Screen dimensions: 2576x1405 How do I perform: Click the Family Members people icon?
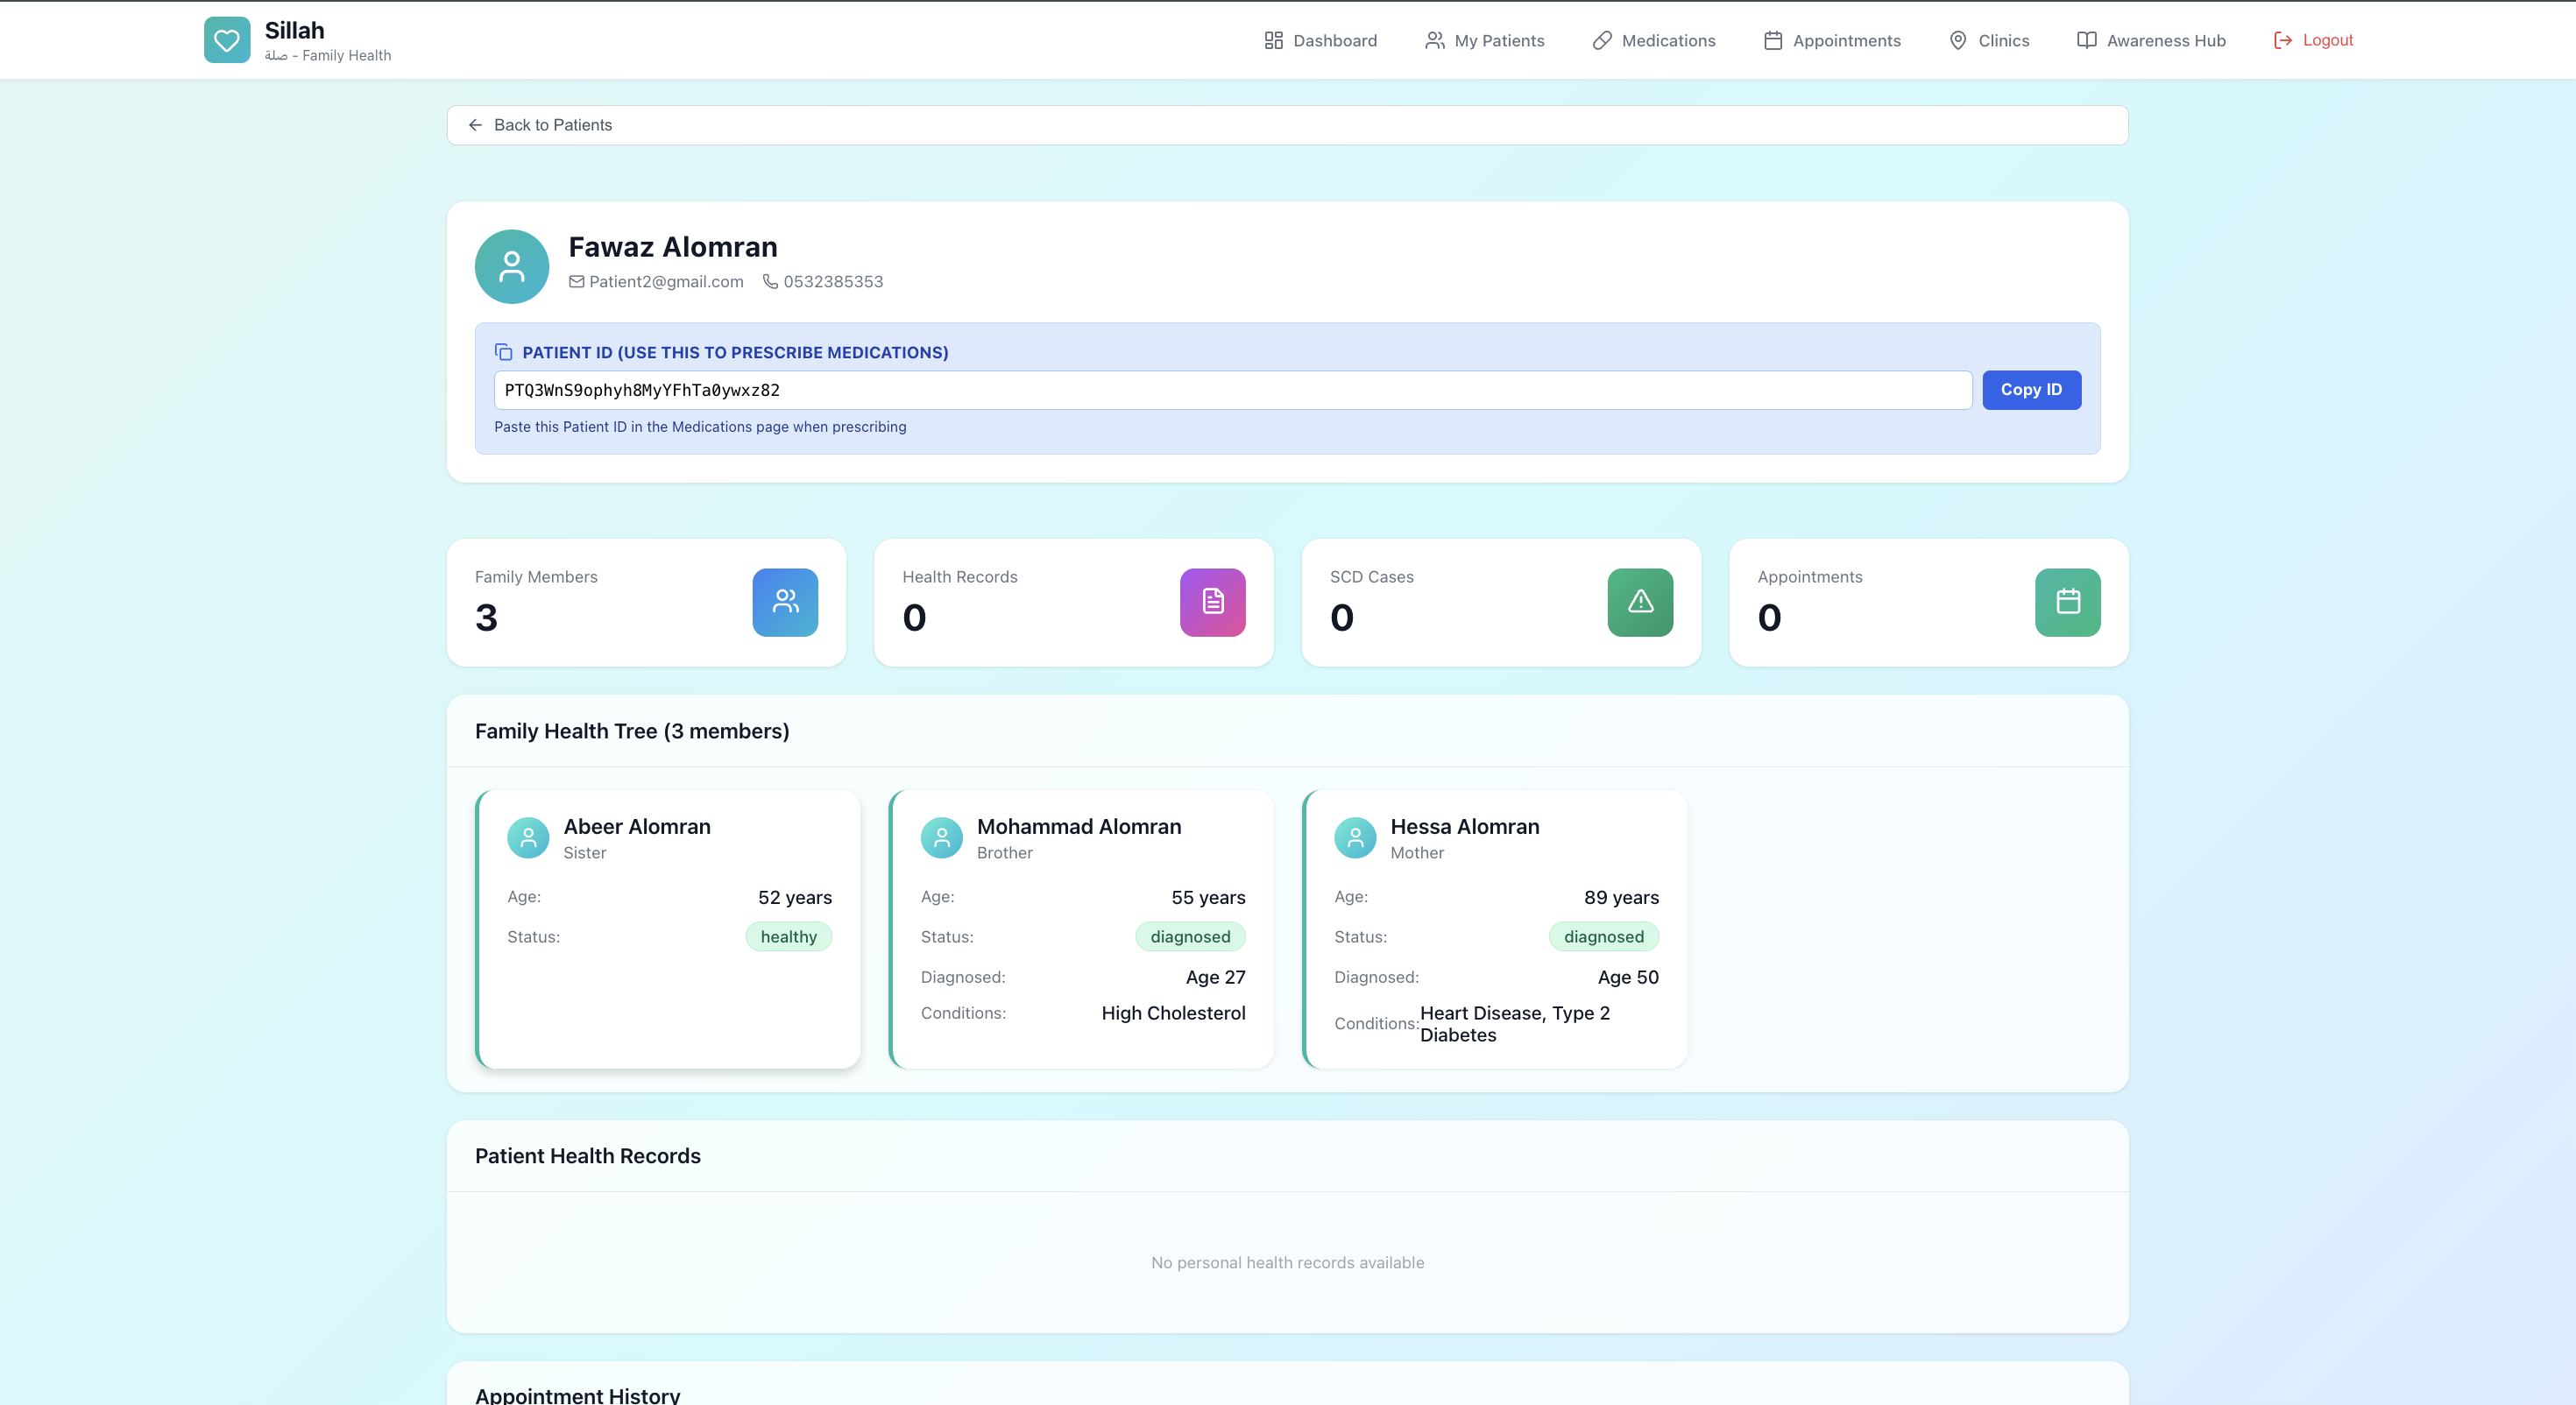(x=784, y=602)
